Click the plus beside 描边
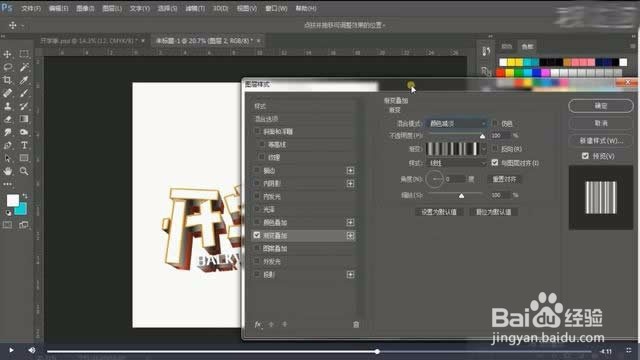Viewport: 640px width, 360px height. 350,170
